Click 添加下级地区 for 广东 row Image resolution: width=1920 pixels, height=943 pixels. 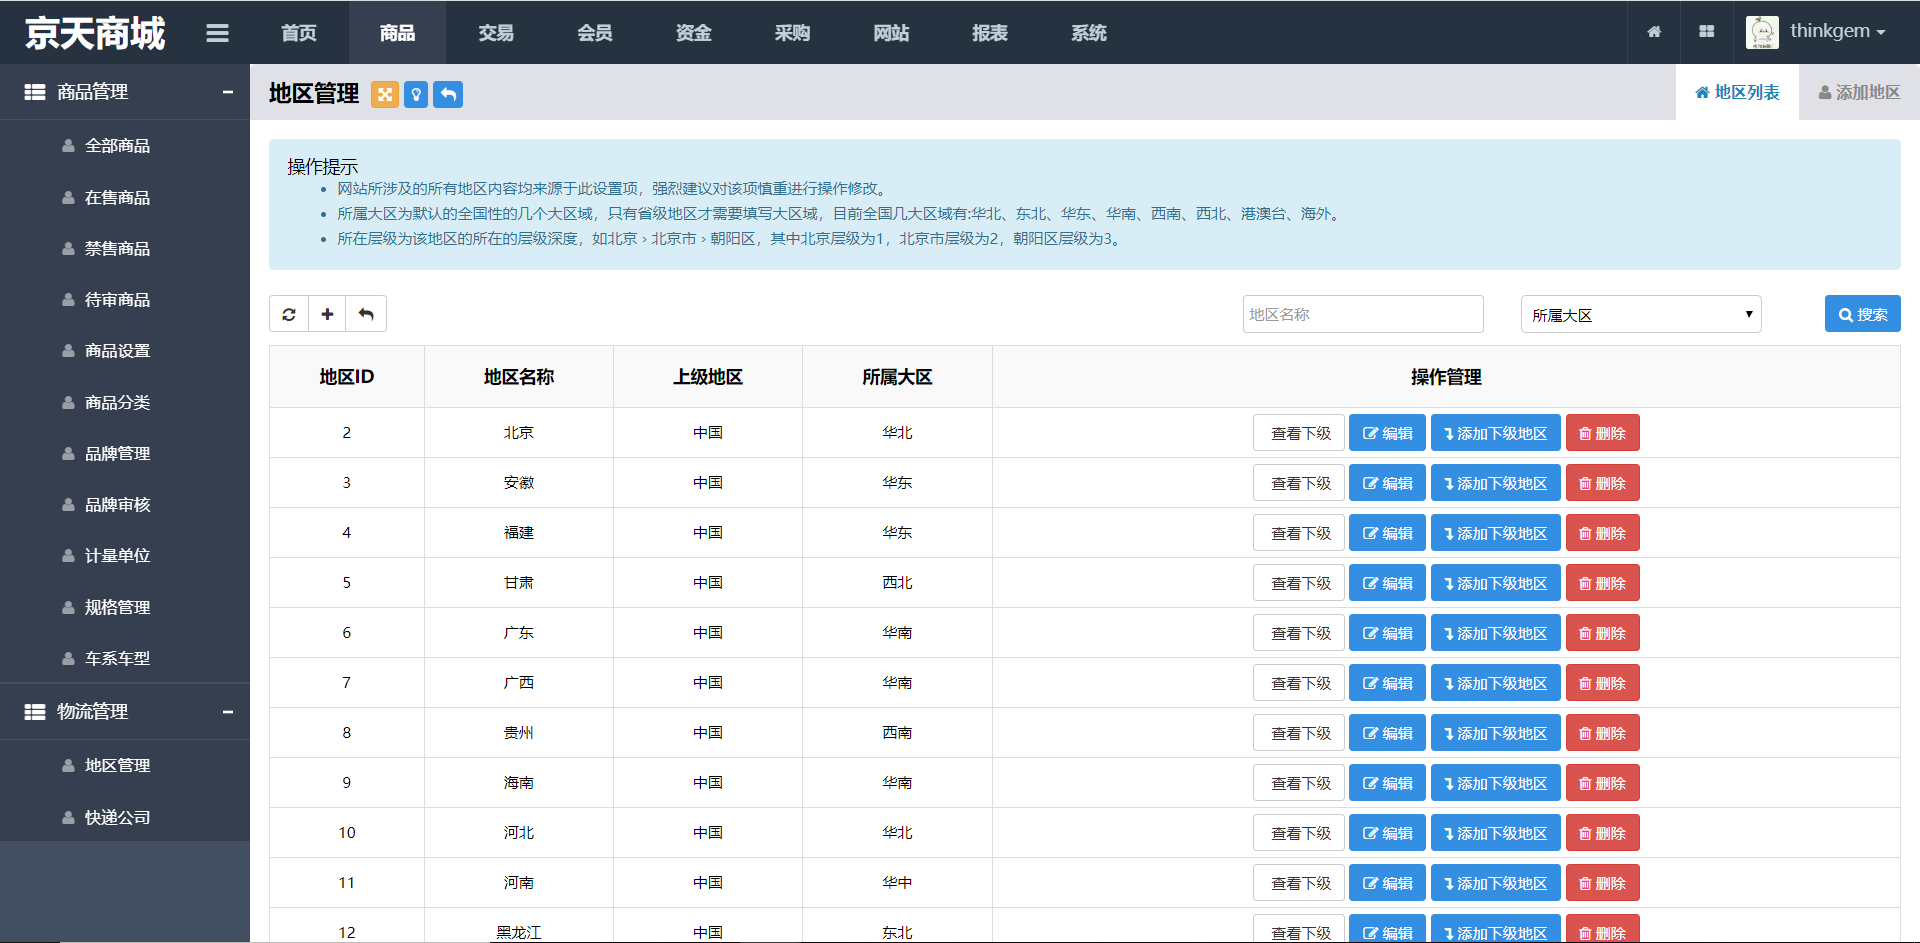click(1495, 633)
